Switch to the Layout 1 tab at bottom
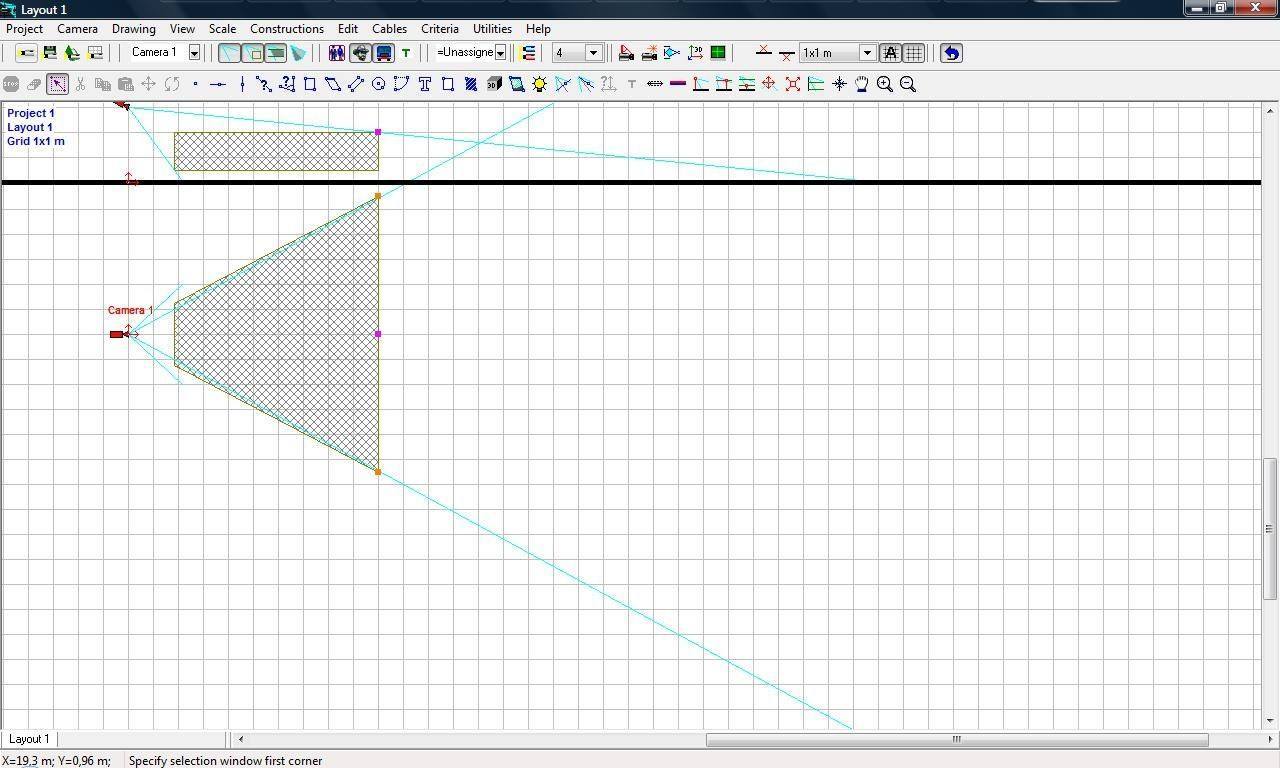The width and height of the screenshot is (1280, 768). pos(29,738)
